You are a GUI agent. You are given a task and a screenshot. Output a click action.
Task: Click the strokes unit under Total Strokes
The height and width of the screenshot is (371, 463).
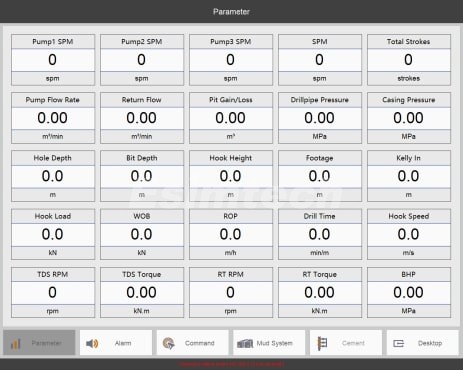[x=409, y=78]
